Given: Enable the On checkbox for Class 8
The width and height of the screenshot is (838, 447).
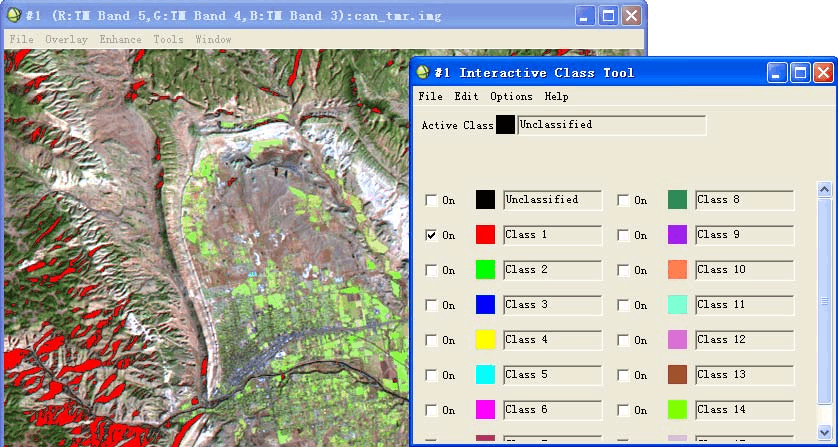Looking at the screenshot, I should coord(623,201).
